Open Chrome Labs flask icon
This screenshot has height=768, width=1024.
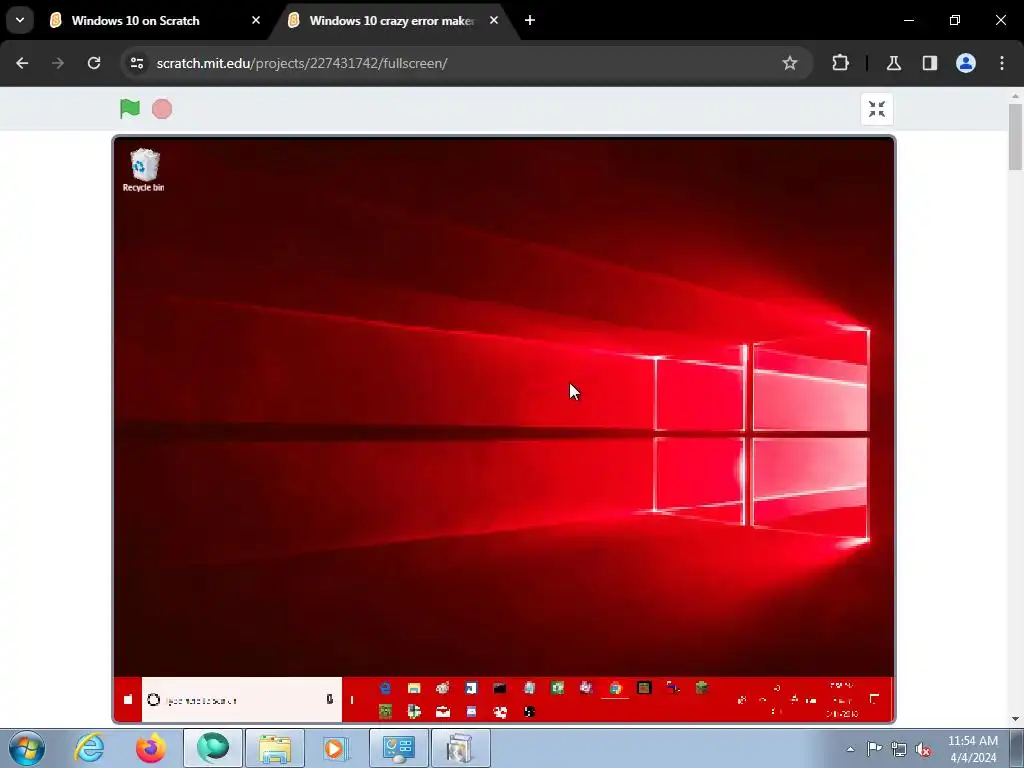tap(893, 63)
